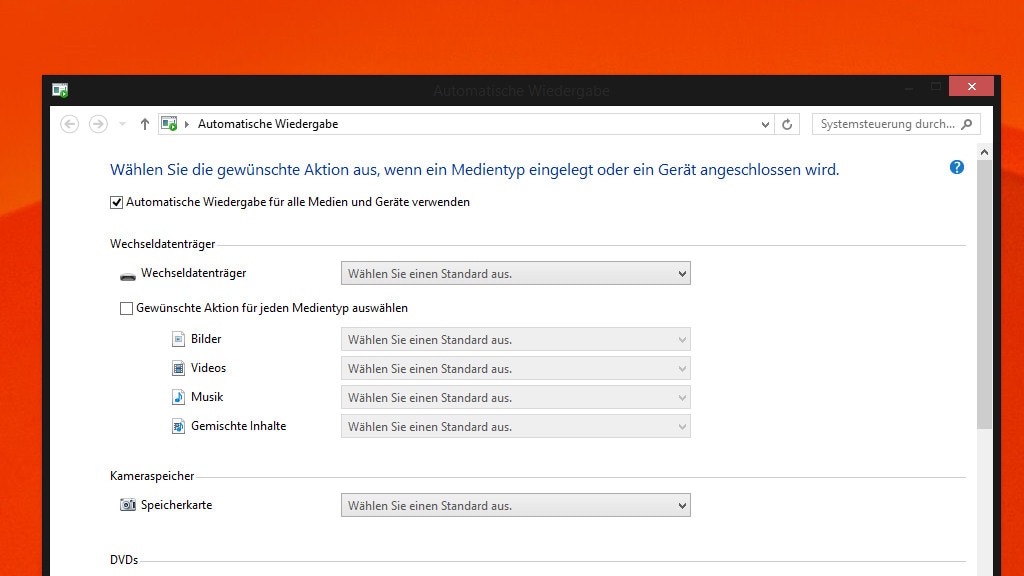Go up one level with up arrow

pyautogui.click(x=144, y=124)
